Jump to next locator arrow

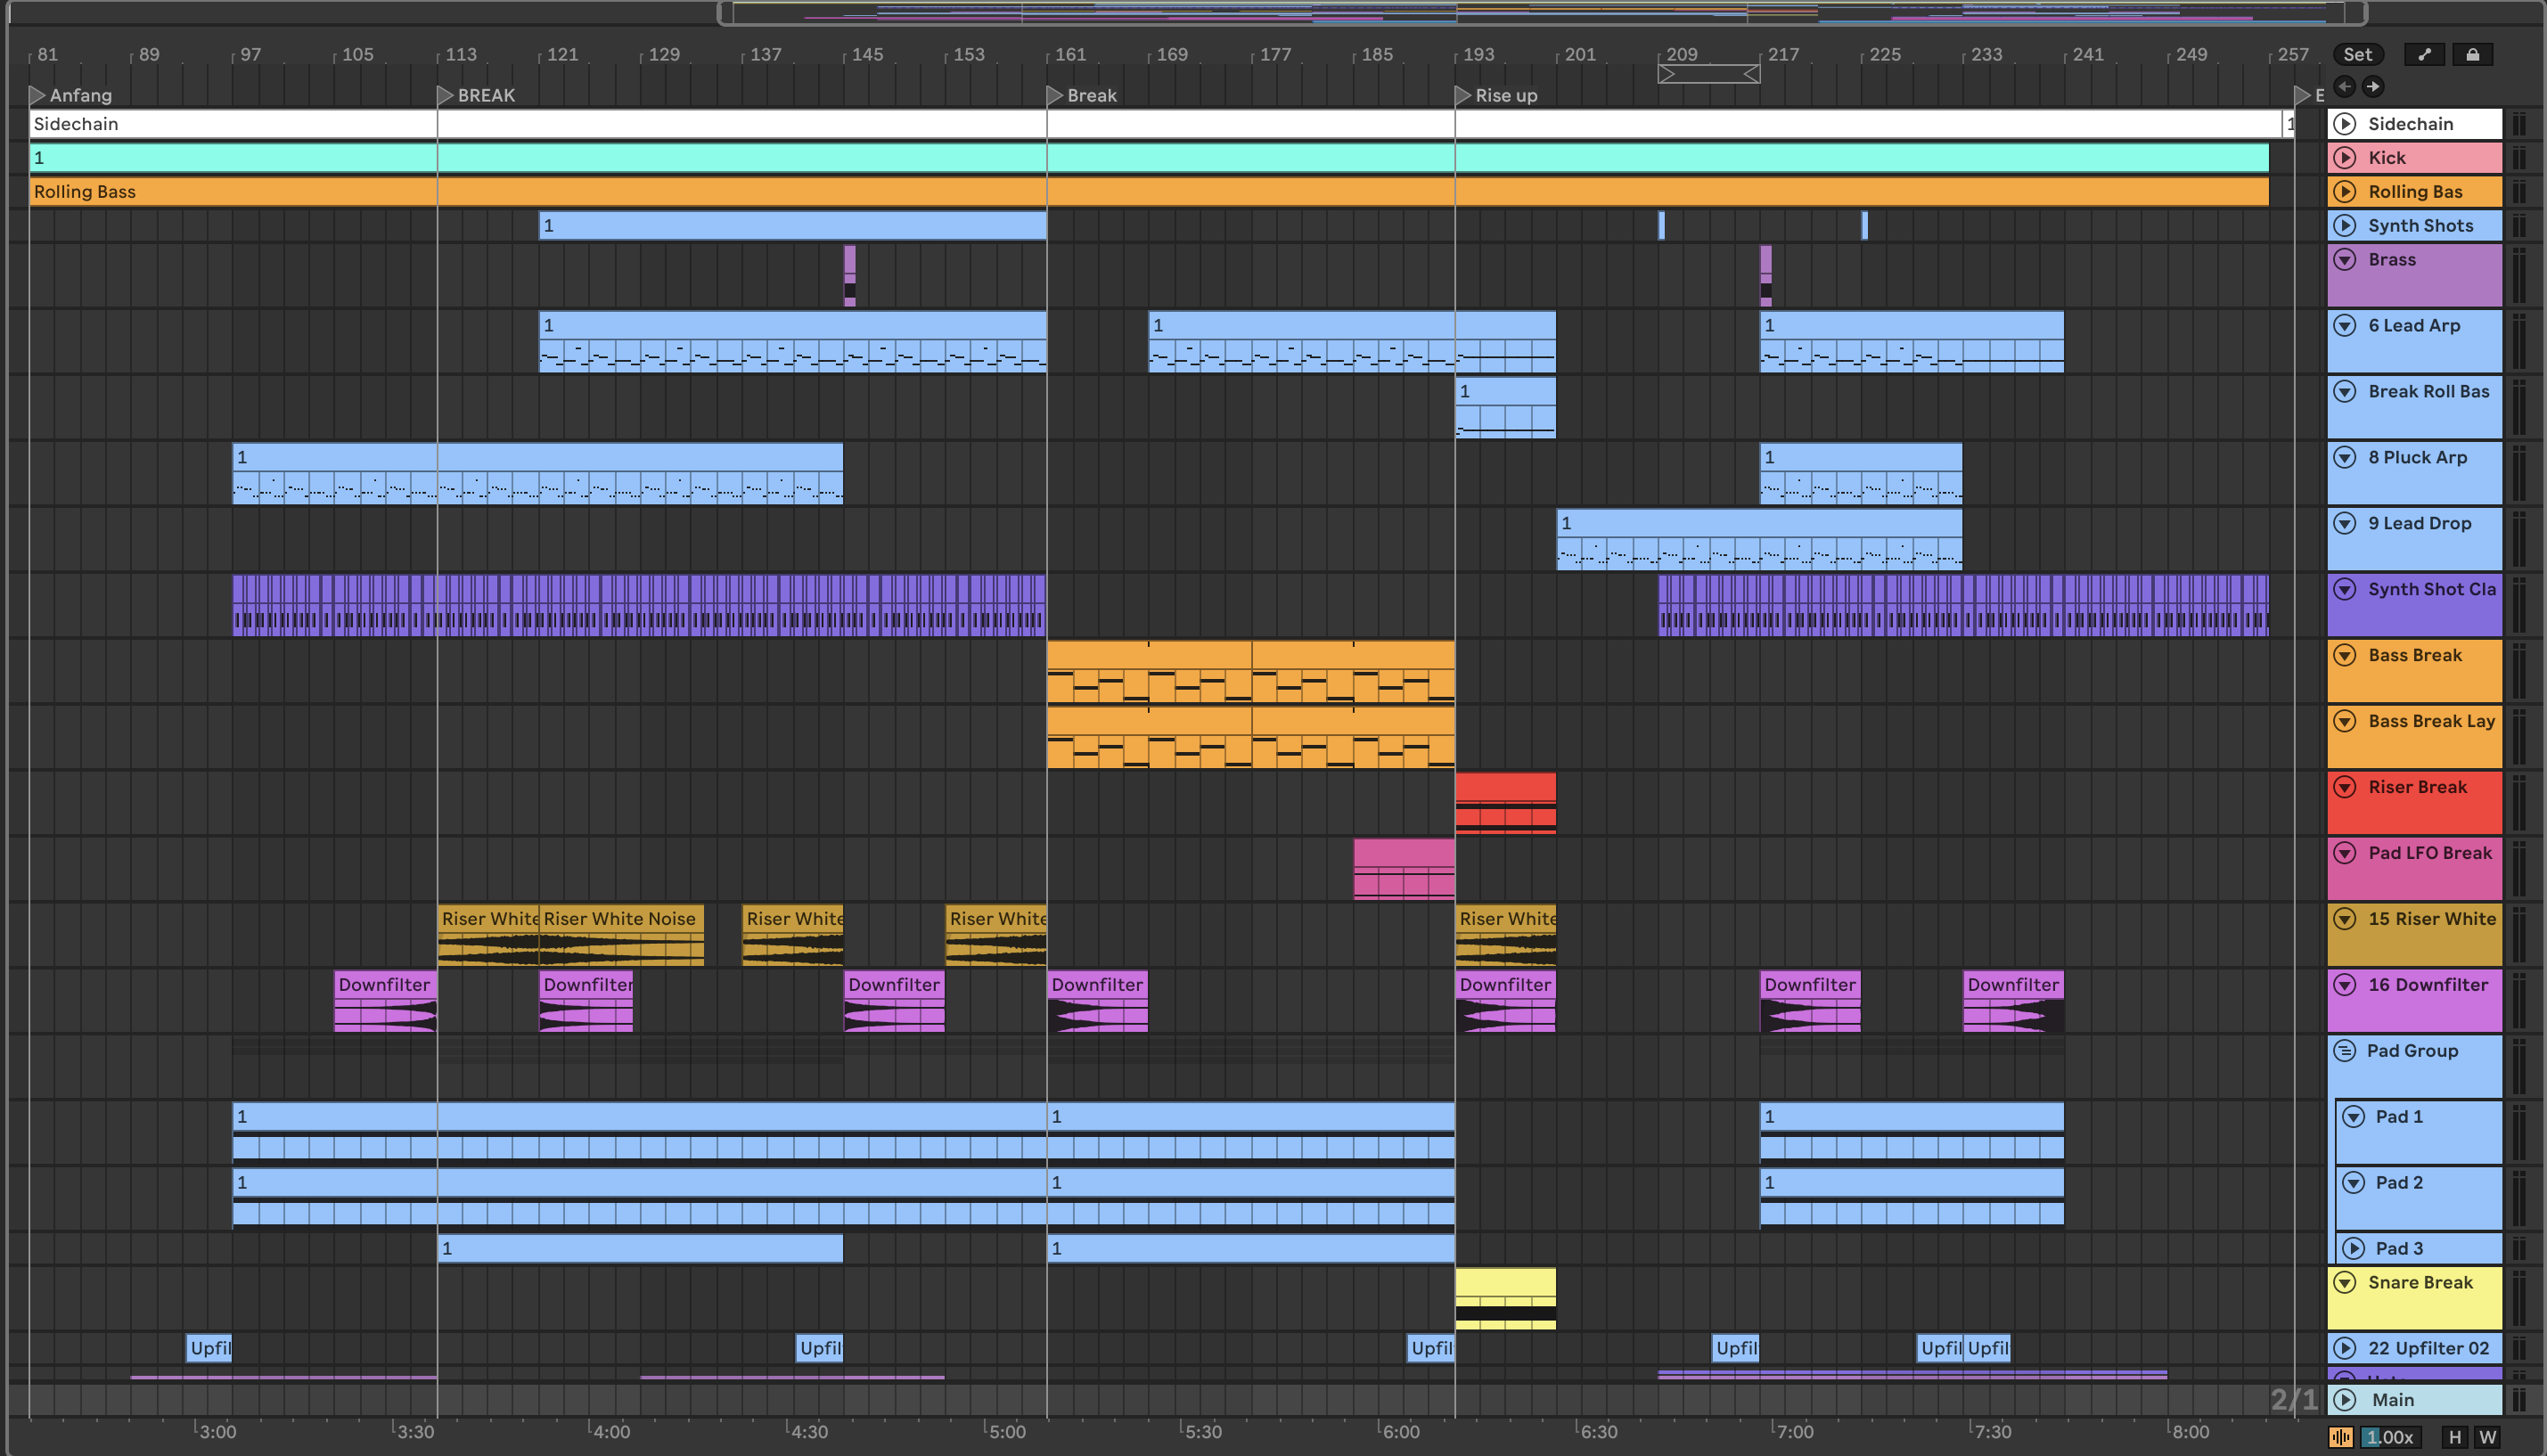tap(2373, 86)
